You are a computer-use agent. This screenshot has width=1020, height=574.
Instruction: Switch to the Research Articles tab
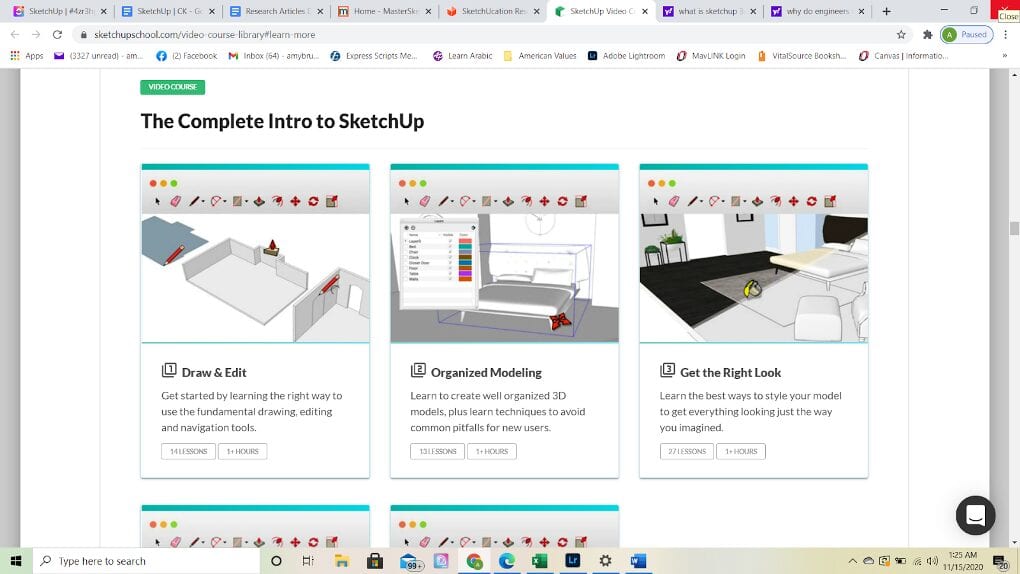pyautogui.click(x=276, y=11)
